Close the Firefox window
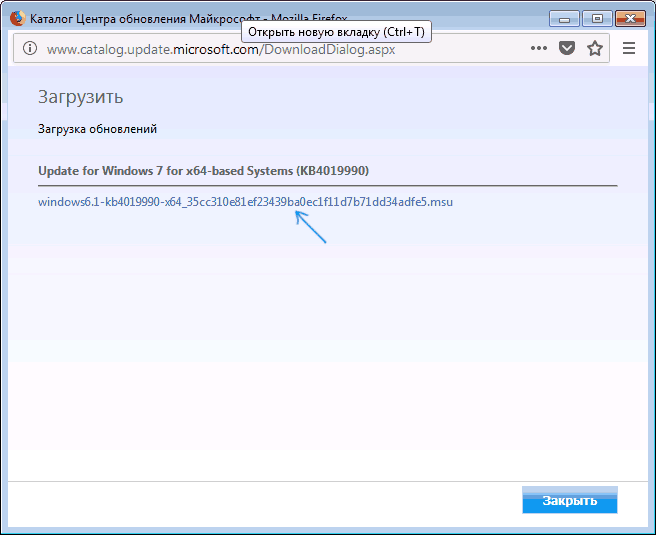Image resolution: width=656 pixels, height=535 pixels. tap(630, 19)
